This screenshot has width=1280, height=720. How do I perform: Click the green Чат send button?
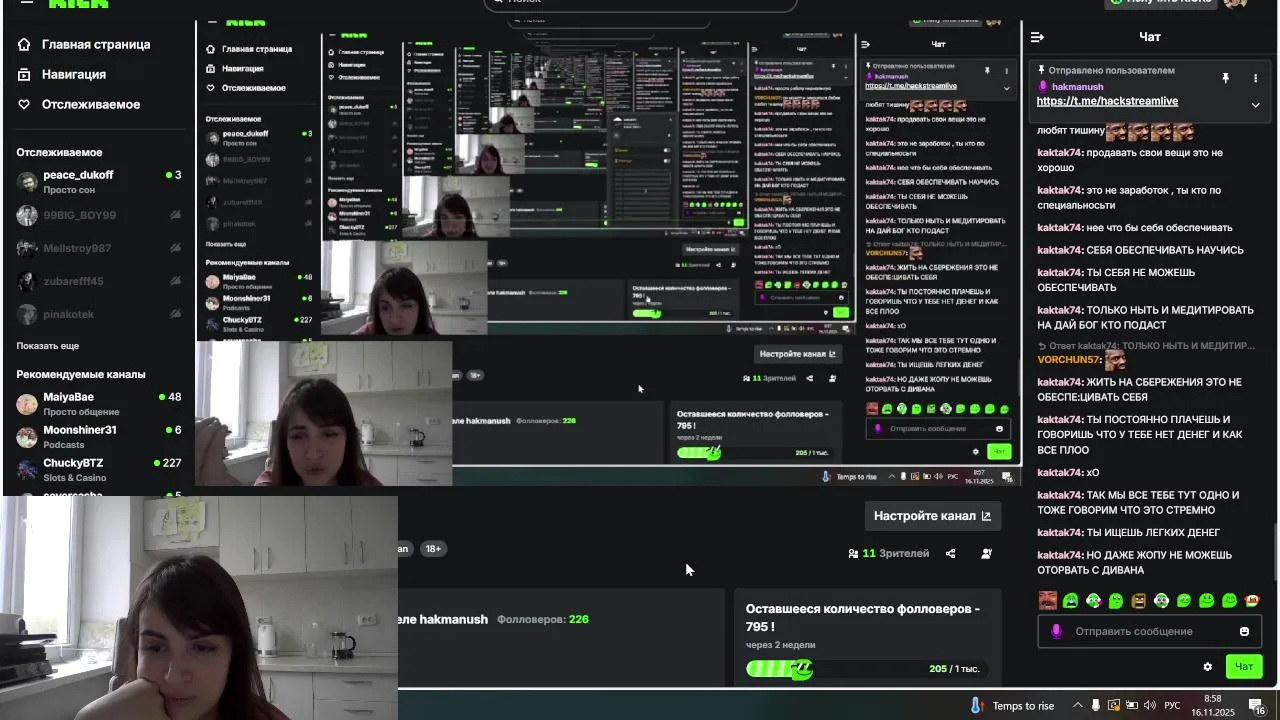[x=1244, y=667]
